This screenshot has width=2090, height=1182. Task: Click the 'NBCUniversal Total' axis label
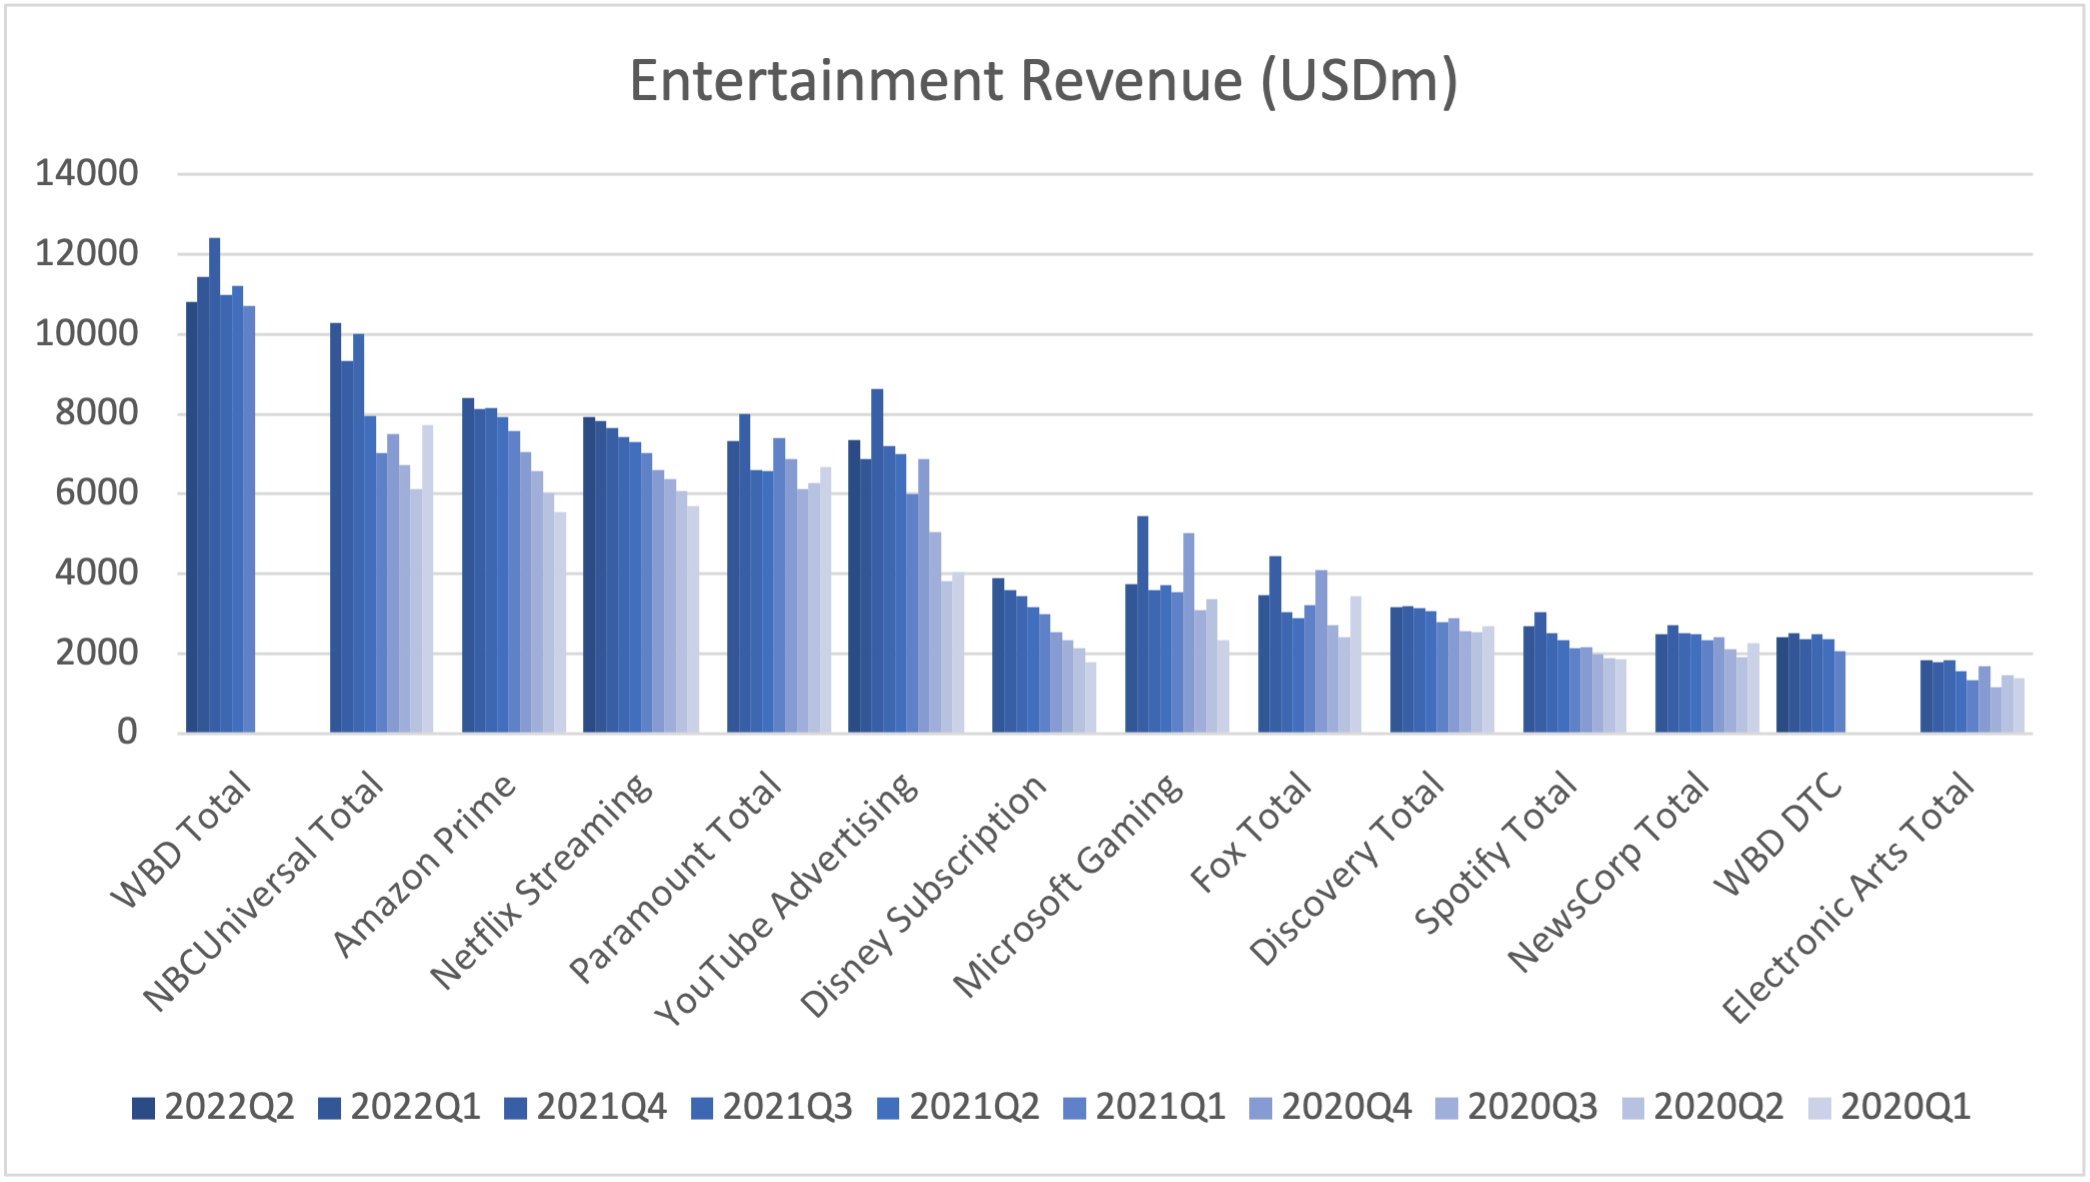point(262,891)
